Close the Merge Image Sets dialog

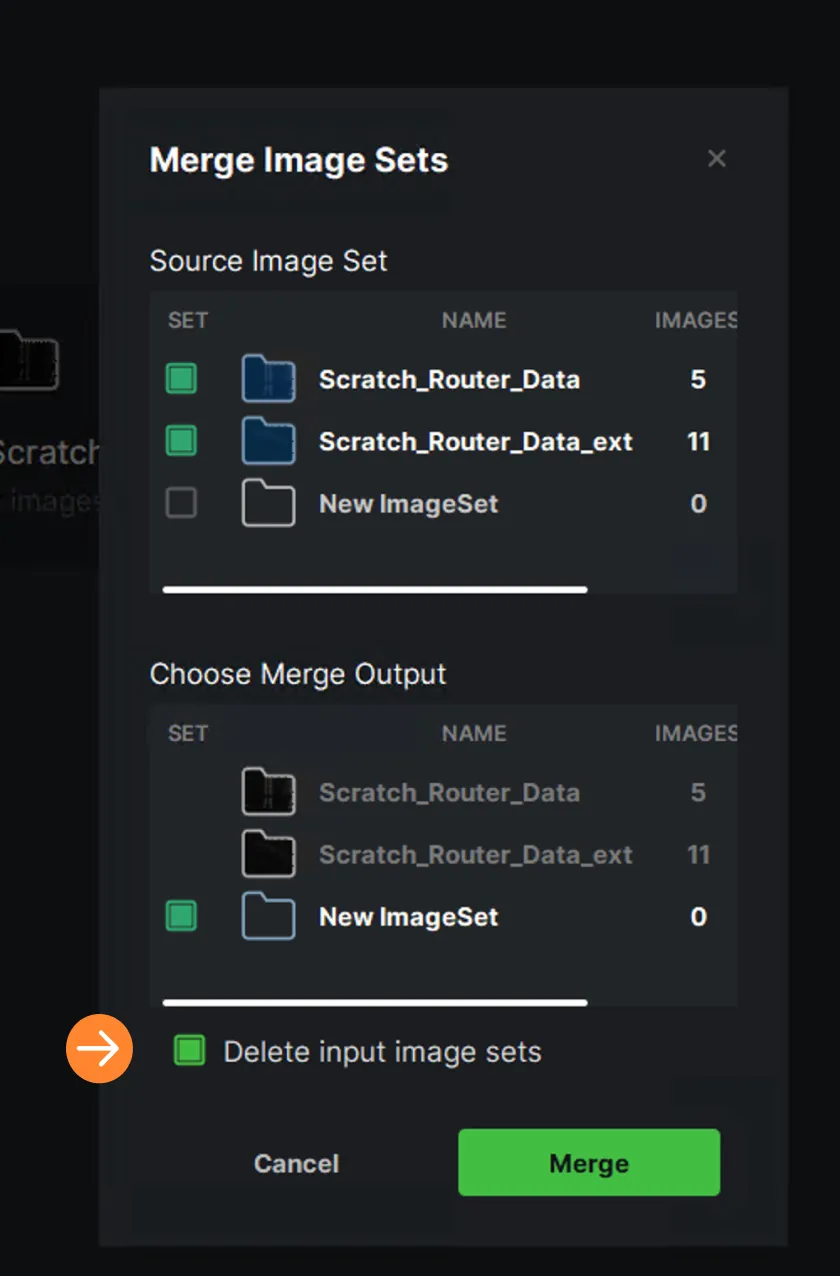[716, 158]
